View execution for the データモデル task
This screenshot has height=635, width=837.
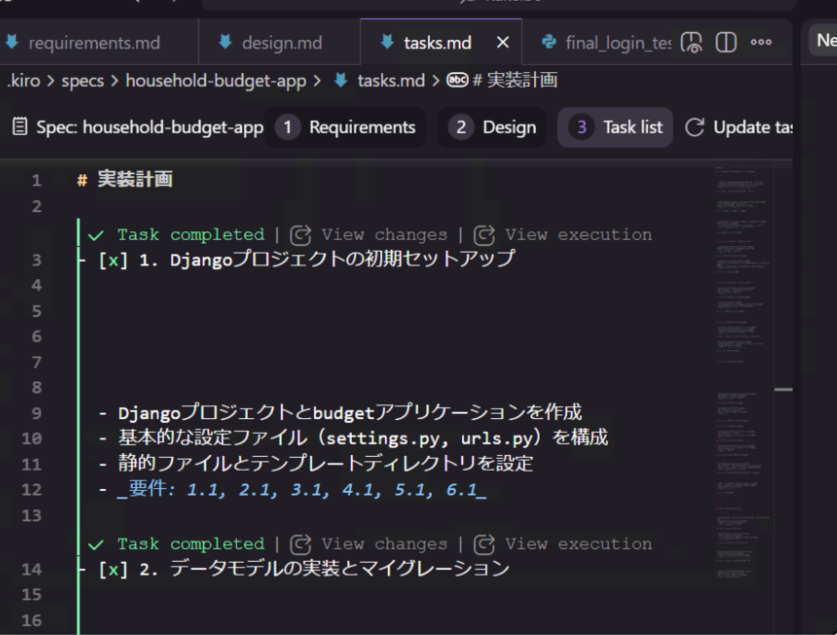(x=578, y=544)
